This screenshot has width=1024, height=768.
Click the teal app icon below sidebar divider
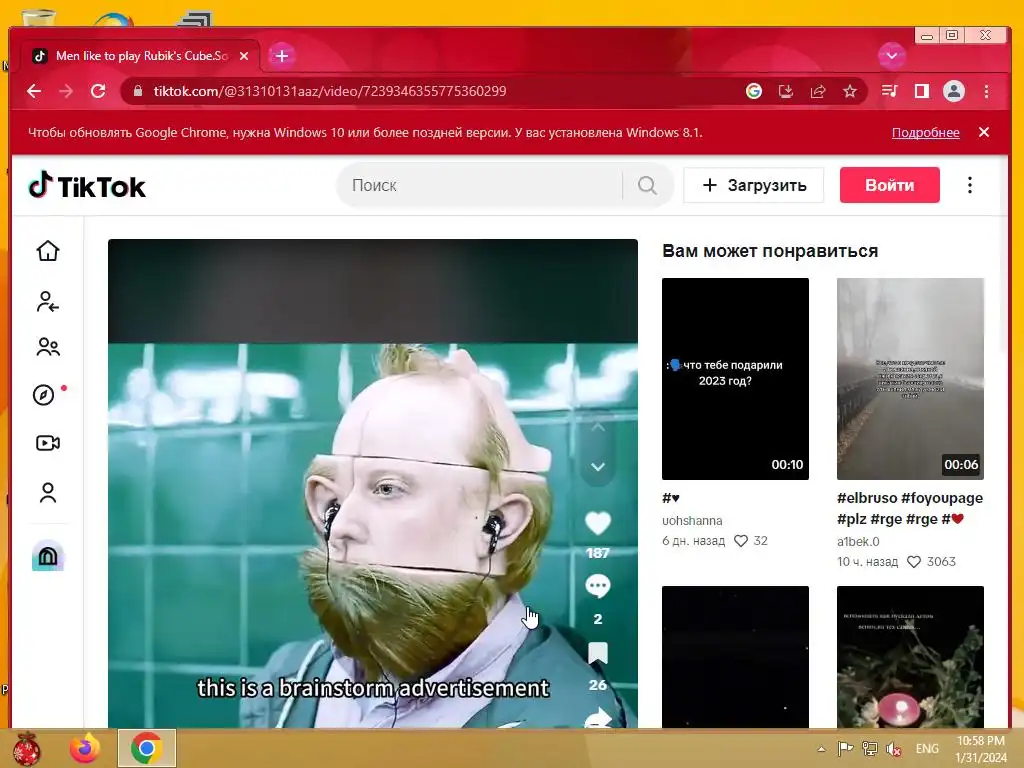[x=48, y=556]
